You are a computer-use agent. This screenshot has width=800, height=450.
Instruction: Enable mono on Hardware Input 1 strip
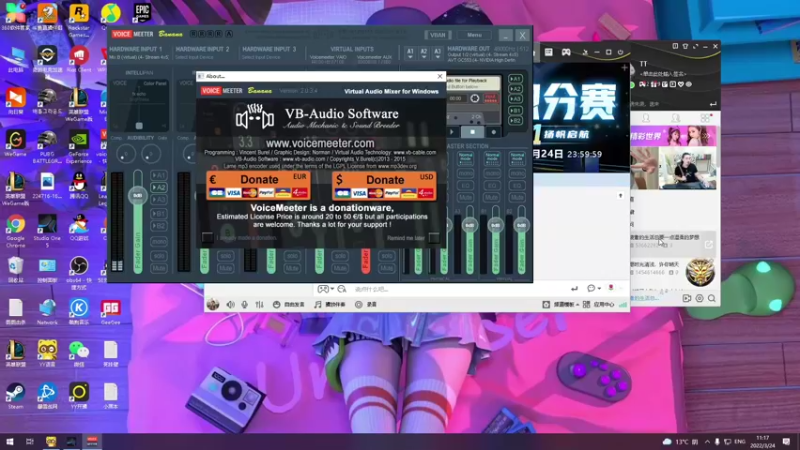(x=159, y=241)
